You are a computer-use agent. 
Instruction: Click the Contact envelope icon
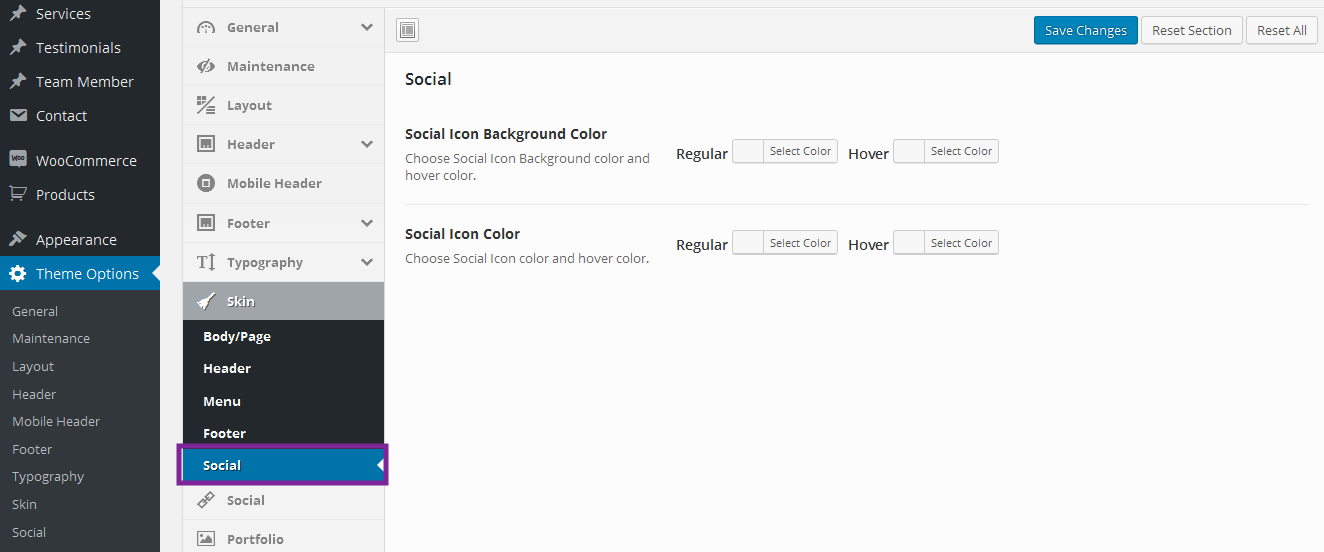pos(18,115)
